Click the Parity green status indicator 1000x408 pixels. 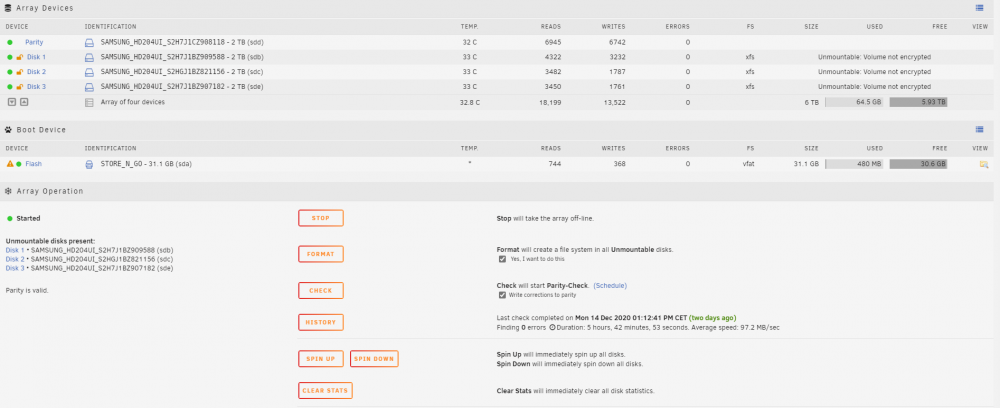tap(10, 42)
